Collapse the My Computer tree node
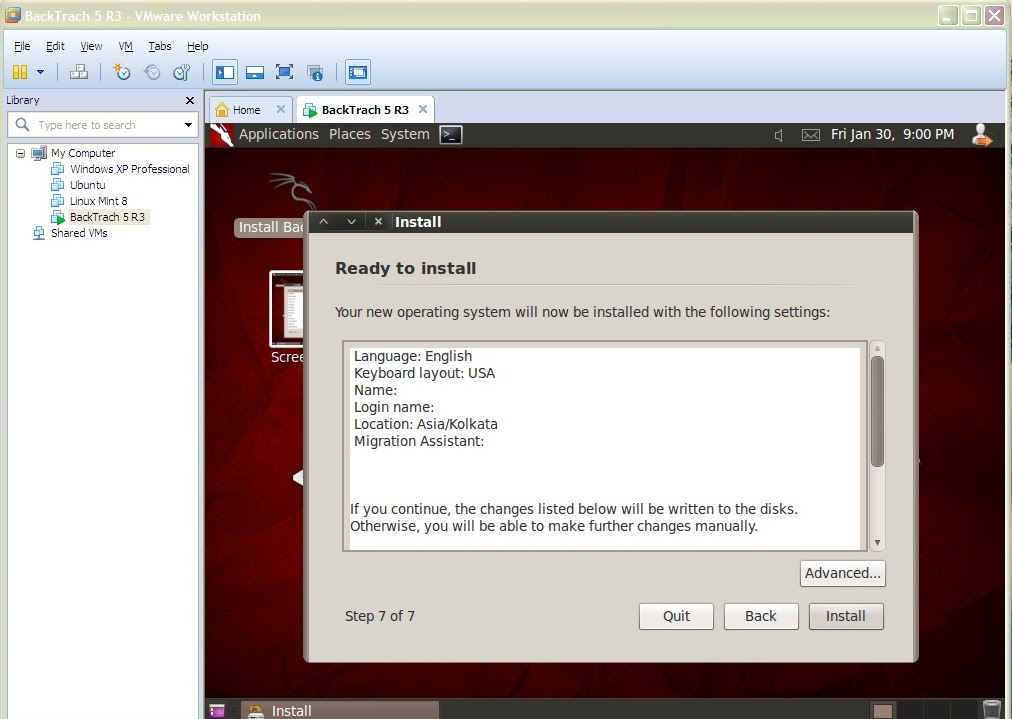Image resolution: width=1012 pixels, height=719 pixels. click(21, 153)
